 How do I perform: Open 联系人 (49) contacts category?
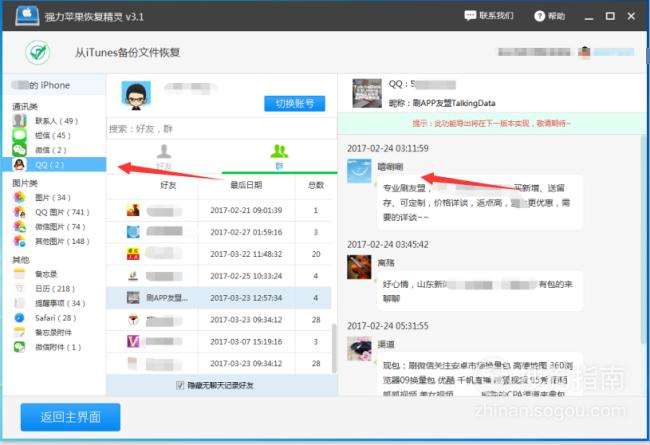tap(56, 121)
